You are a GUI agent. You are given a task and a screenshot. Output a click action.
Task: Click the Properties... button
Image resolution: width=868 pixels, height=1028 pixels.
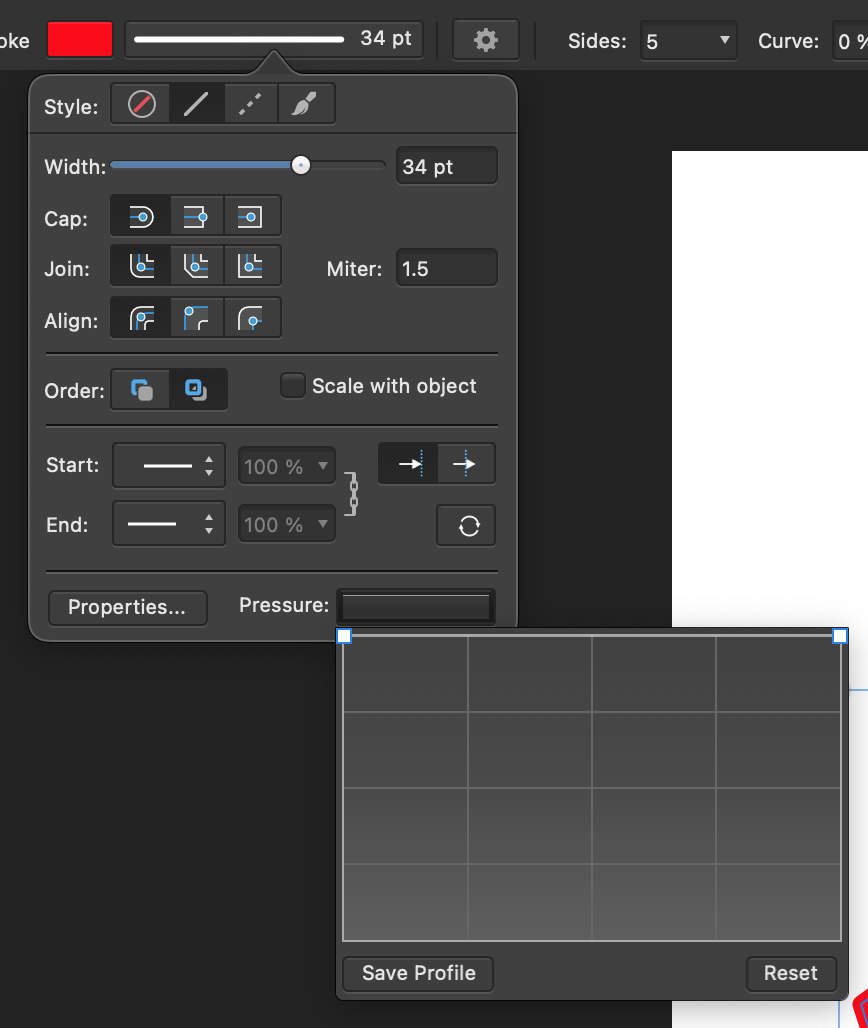(128, 607)
